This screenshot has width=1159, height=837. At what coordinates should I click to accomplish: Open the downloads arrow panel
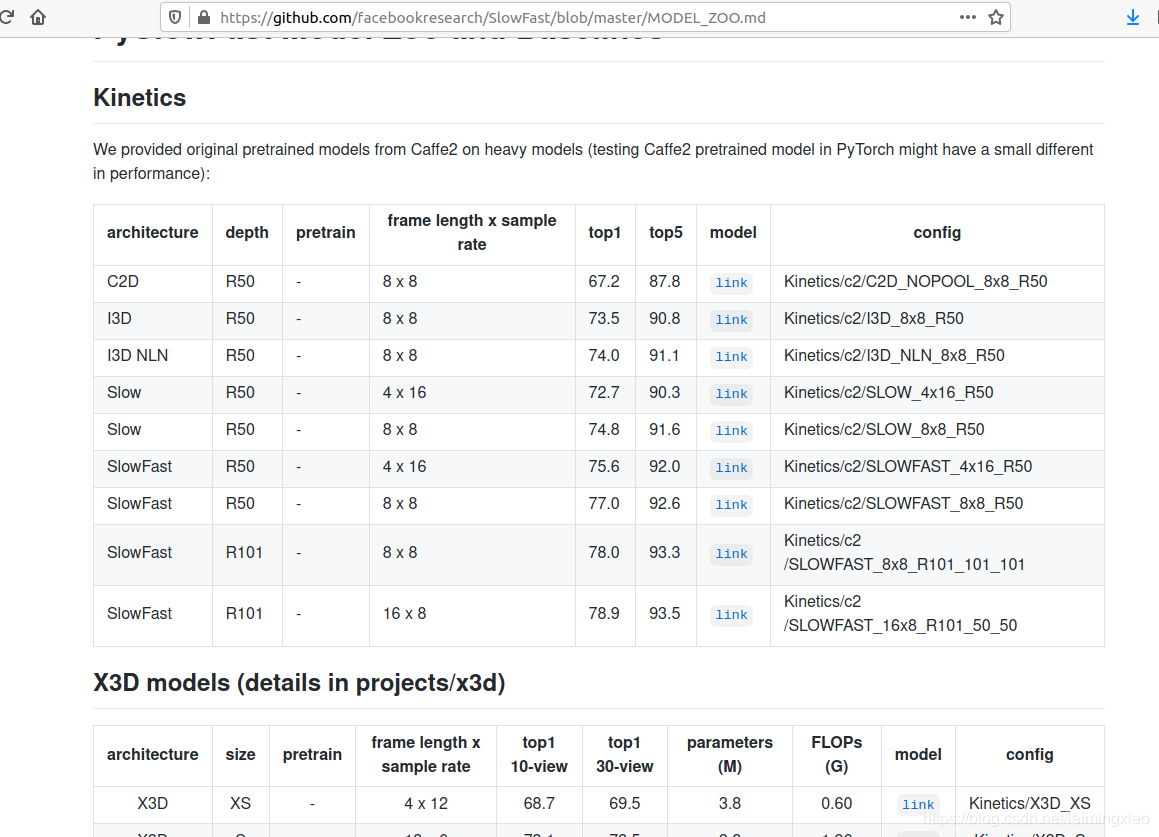1133,17
